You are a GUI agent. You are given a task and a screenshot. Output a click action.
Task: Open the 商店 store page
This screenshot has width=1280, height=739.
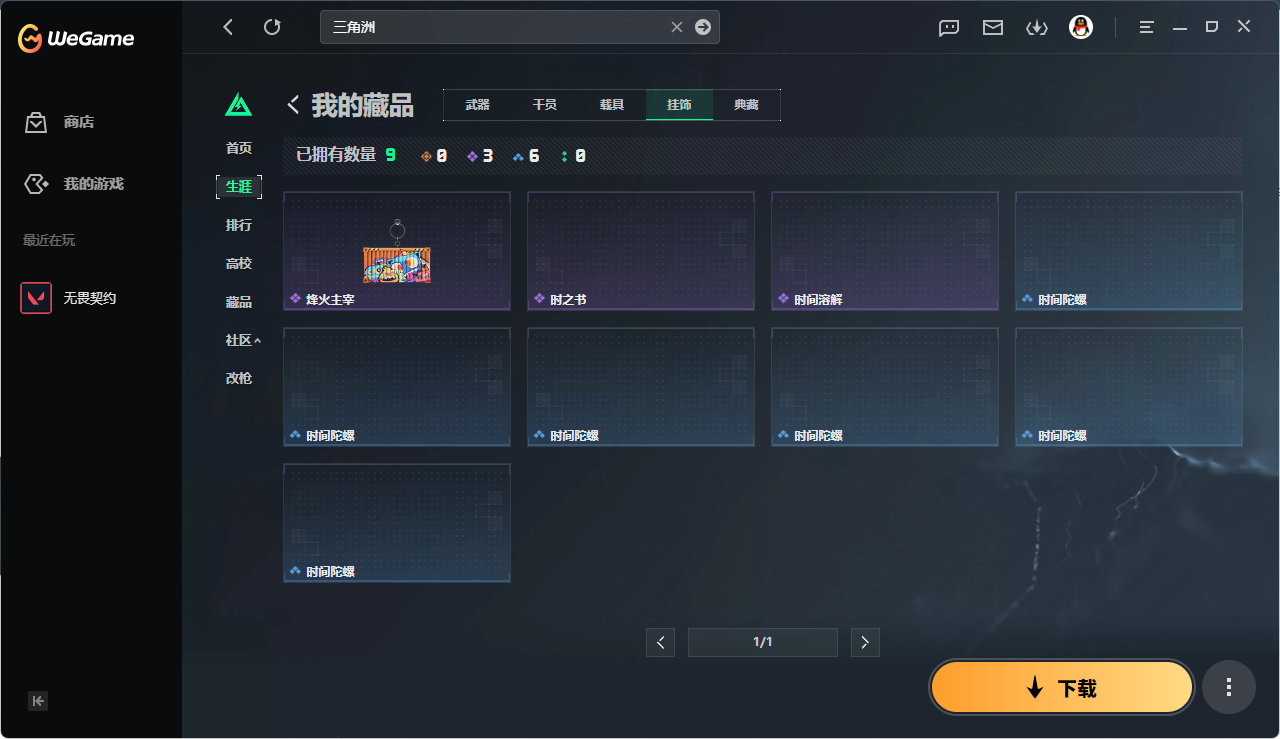60,122
